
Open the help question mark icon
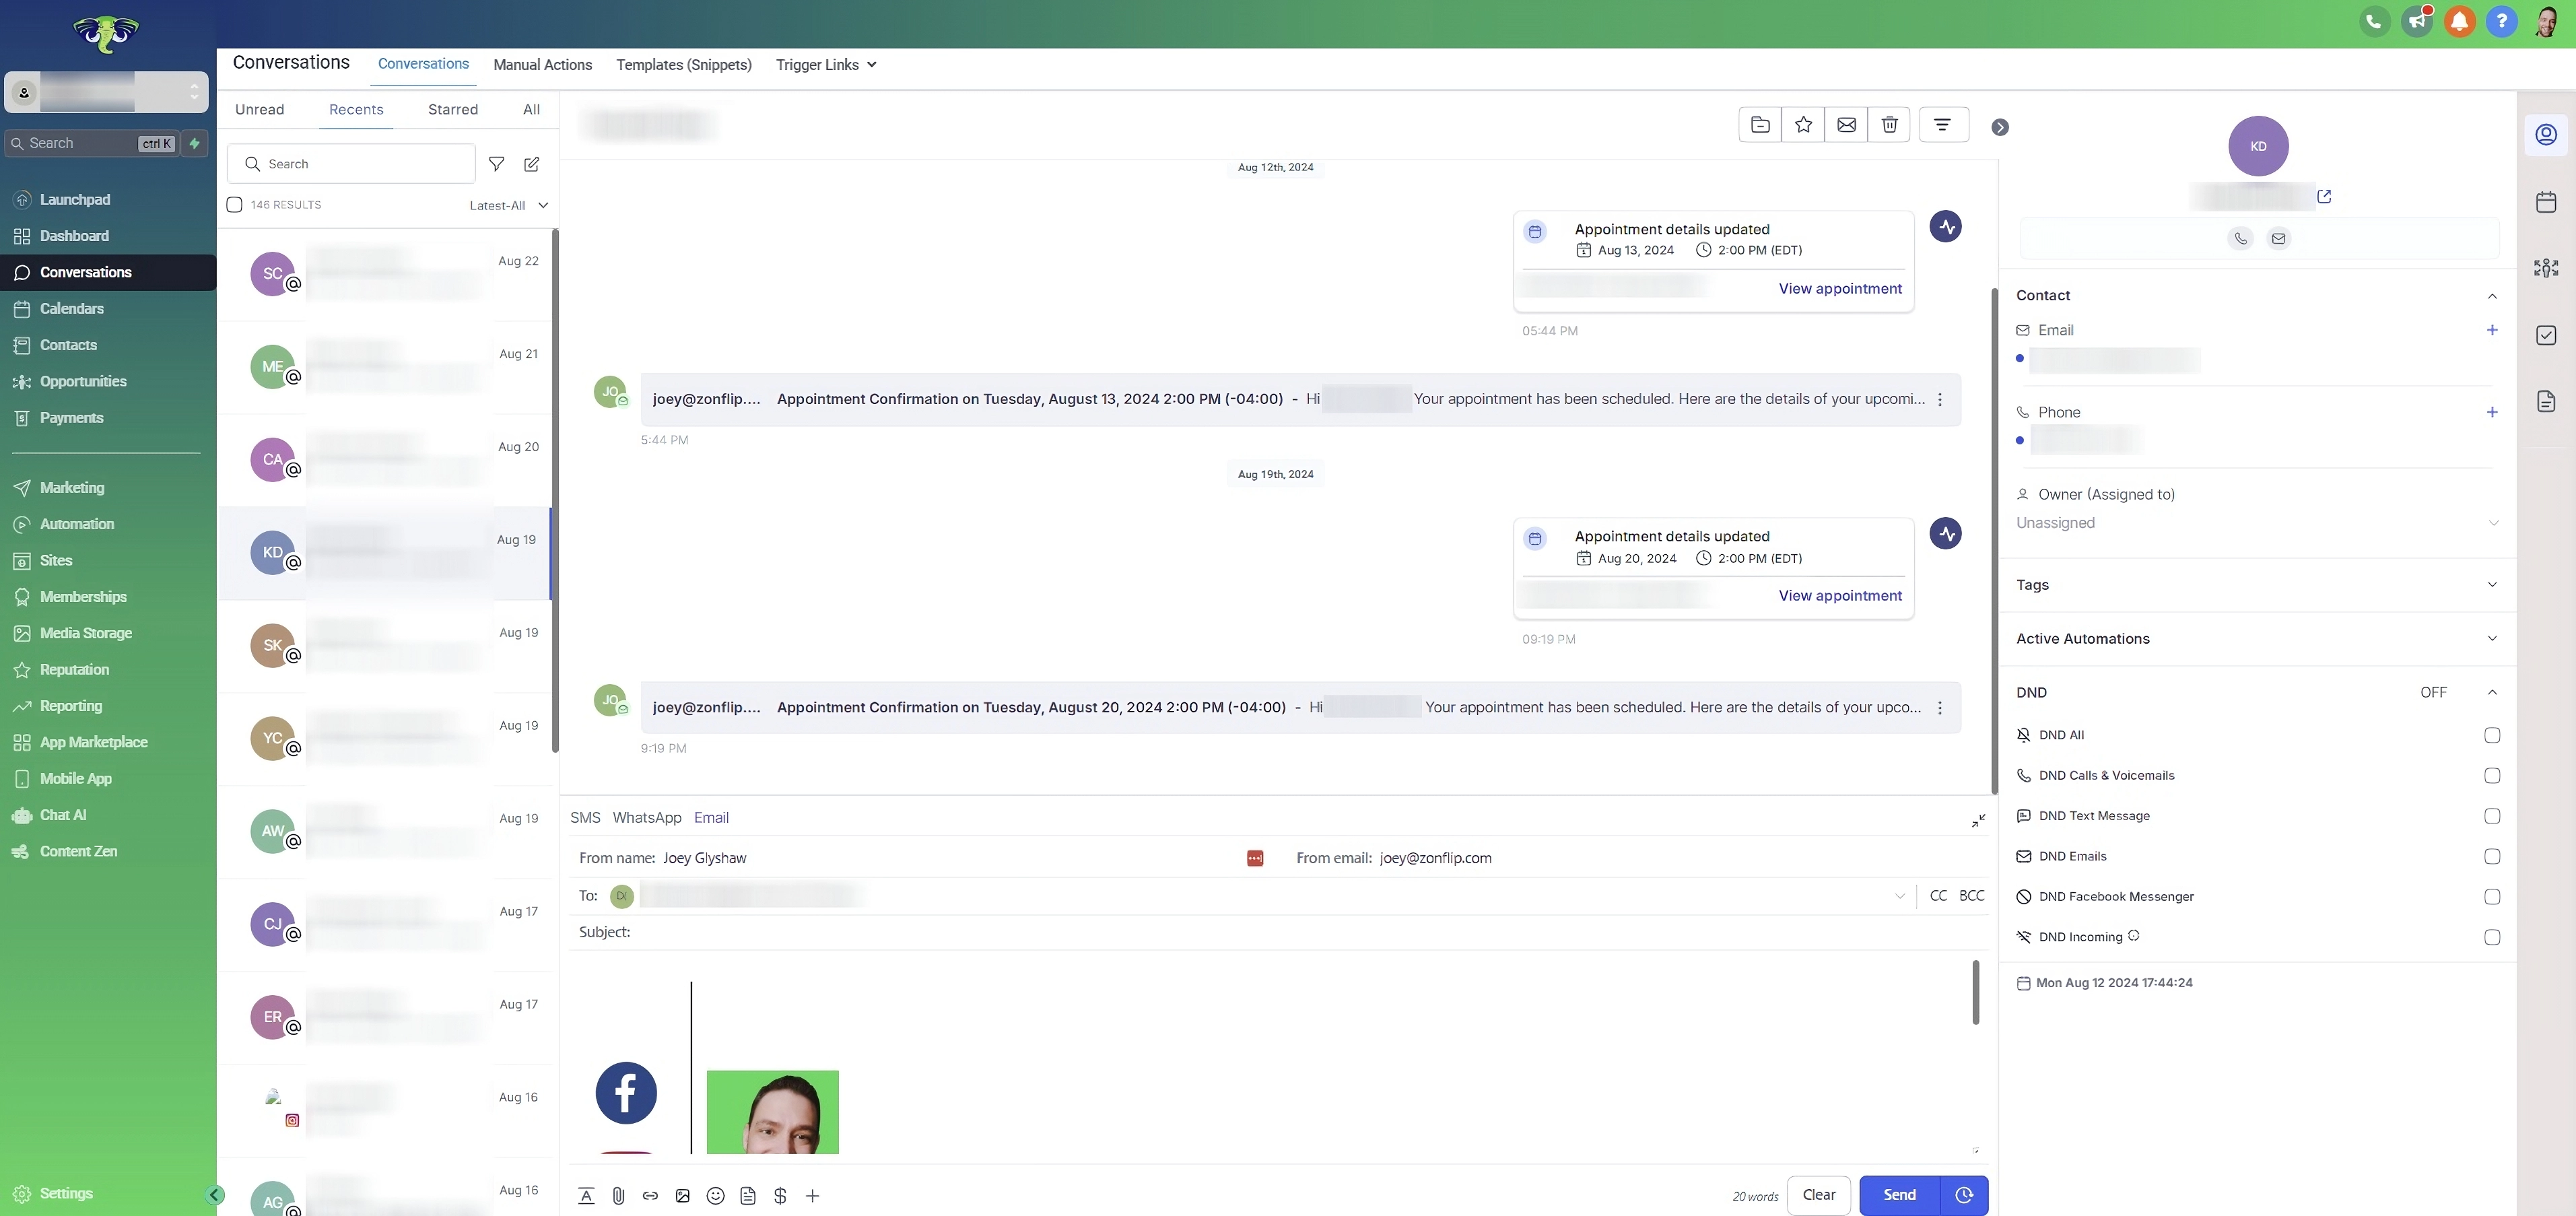2501,21
